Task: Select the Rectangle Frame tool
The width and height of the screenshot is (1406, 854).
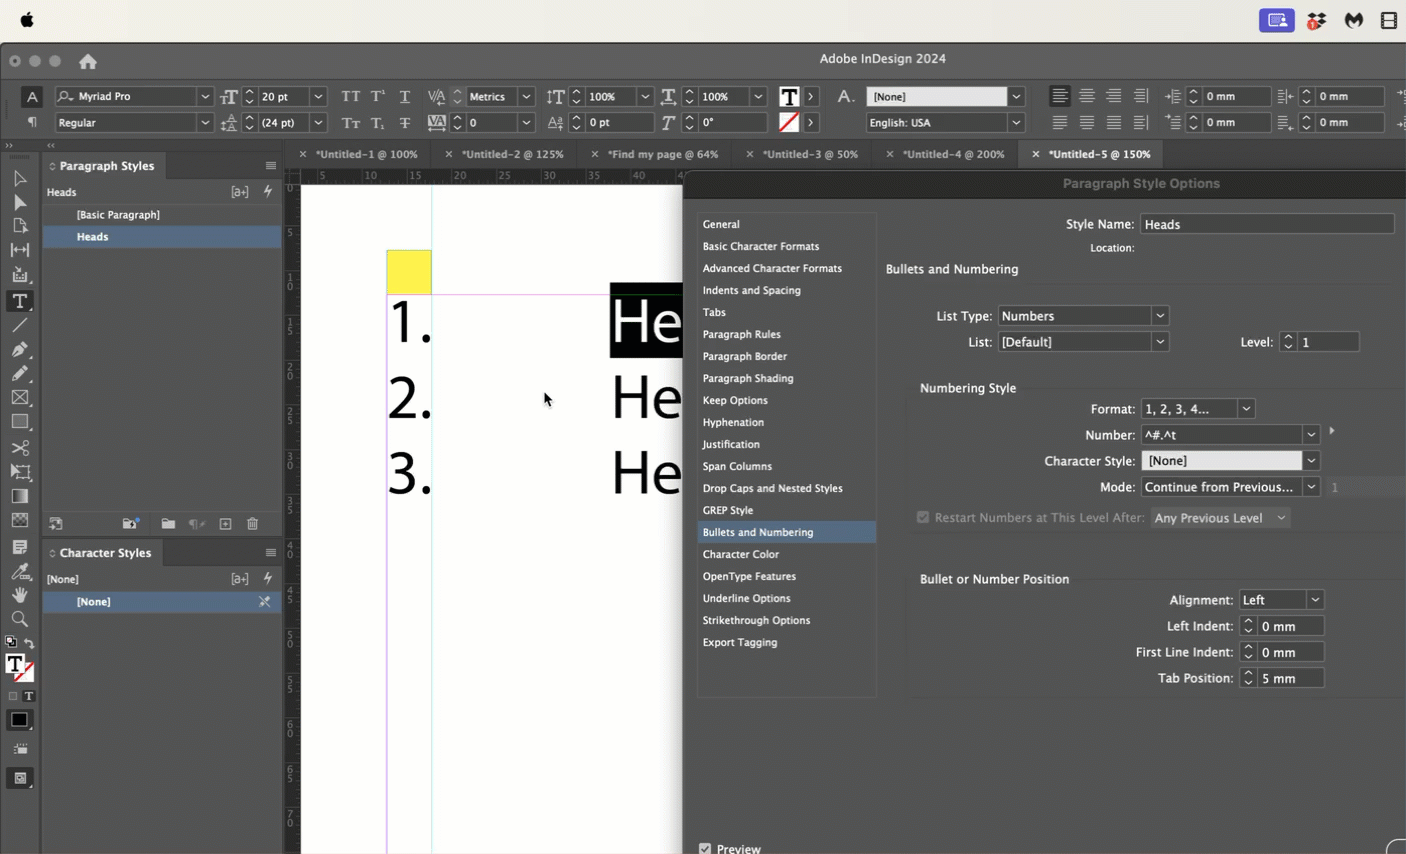Action: (19, 398)
